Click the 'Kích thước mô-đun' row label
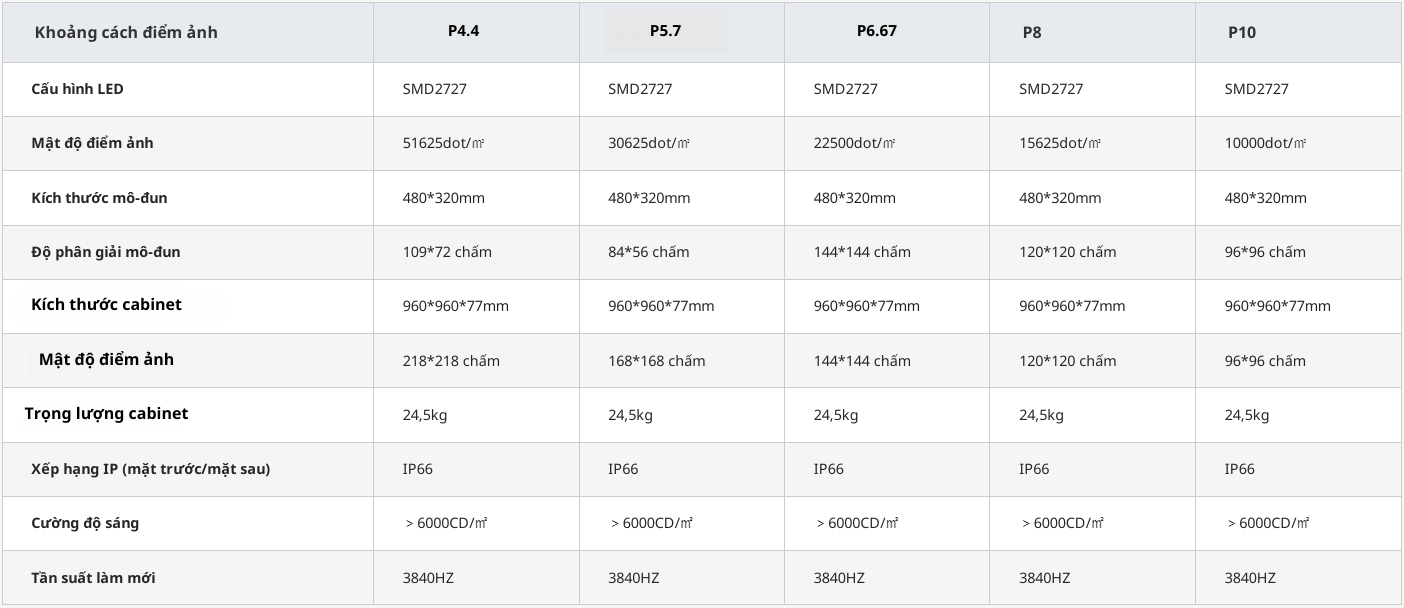 click(99, 198)
